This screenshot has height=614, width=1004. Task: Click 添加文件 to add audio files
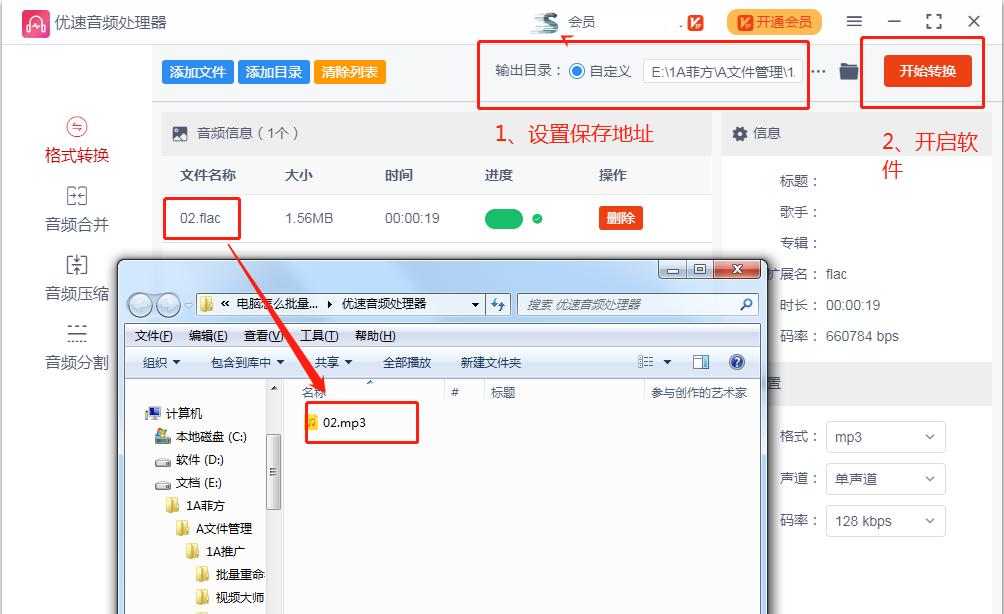tap(197, 72)
